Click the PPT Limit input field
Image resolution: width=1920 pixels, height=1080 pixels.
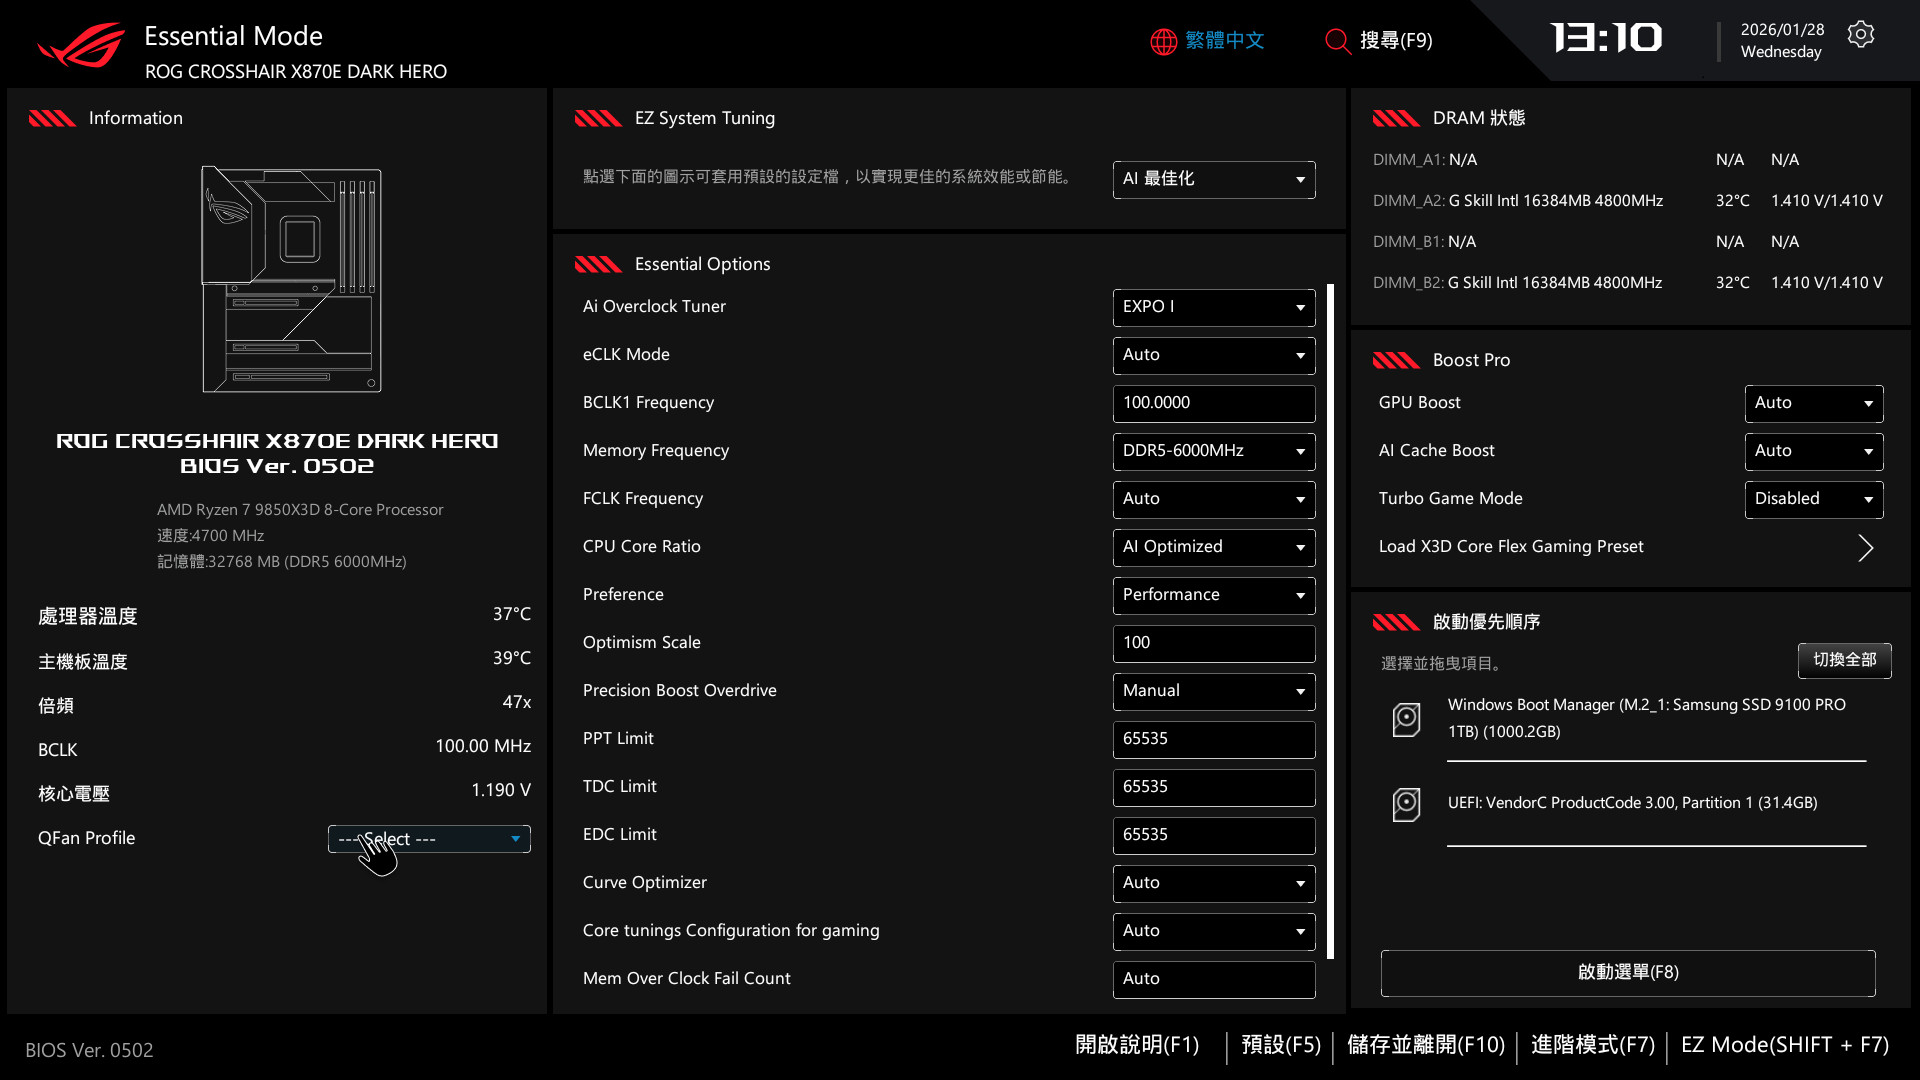(1213, 739)
